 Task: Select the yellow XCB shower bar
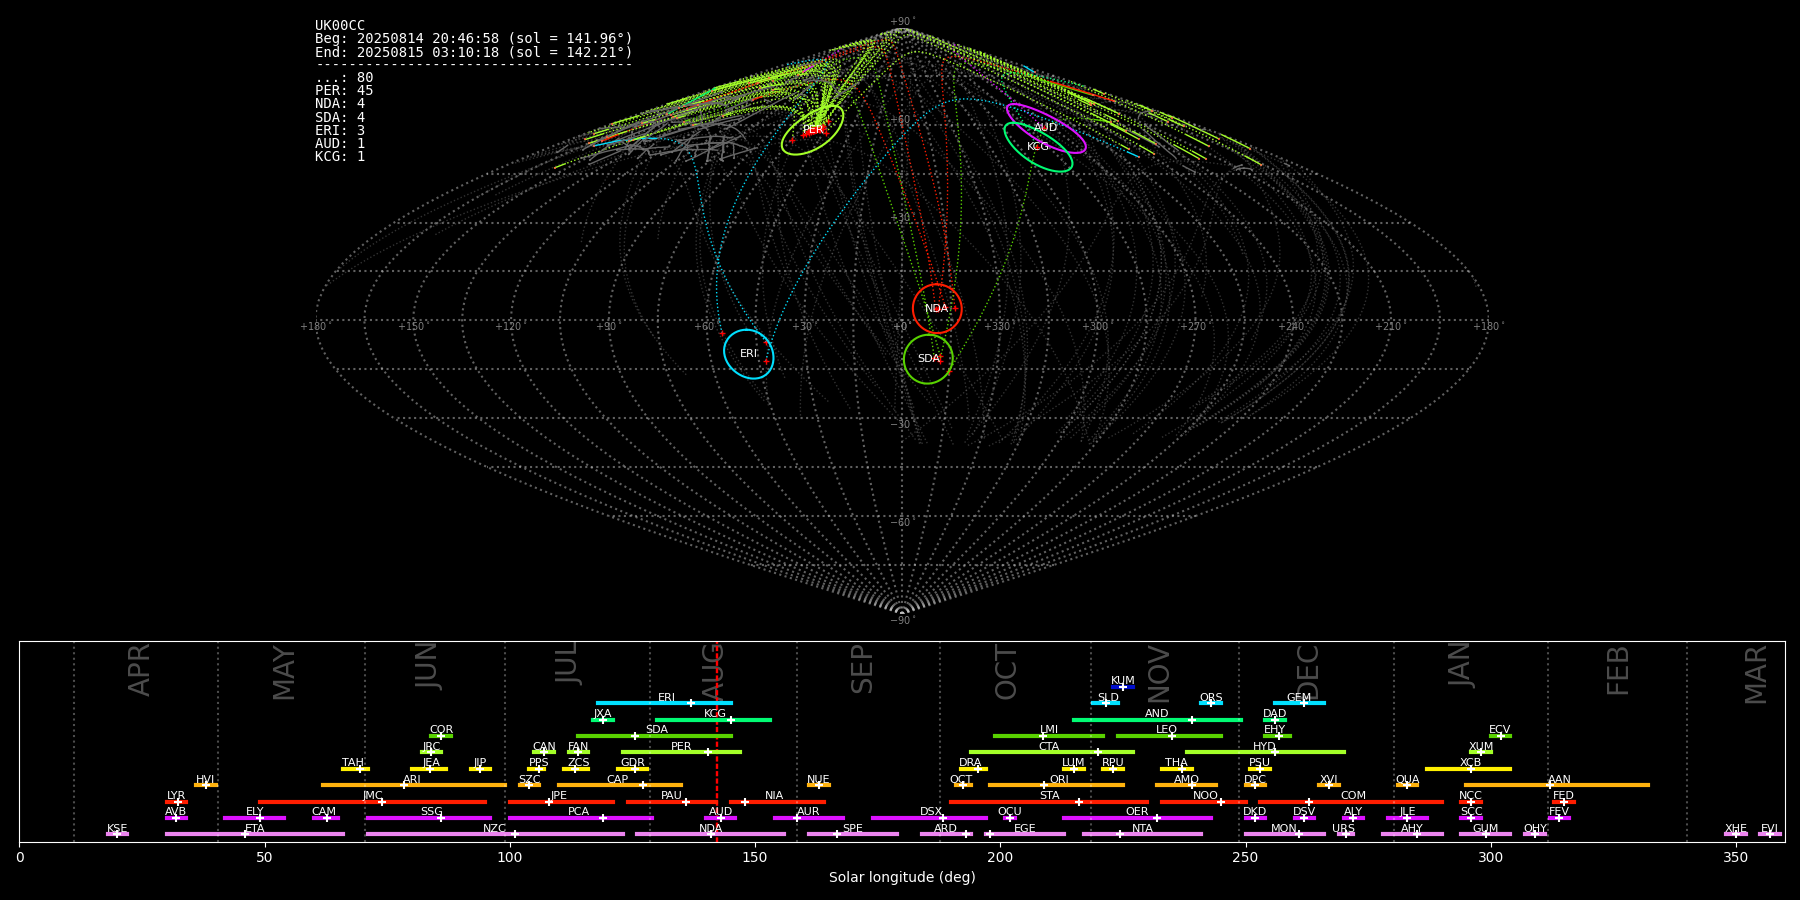click(1468, 768)
